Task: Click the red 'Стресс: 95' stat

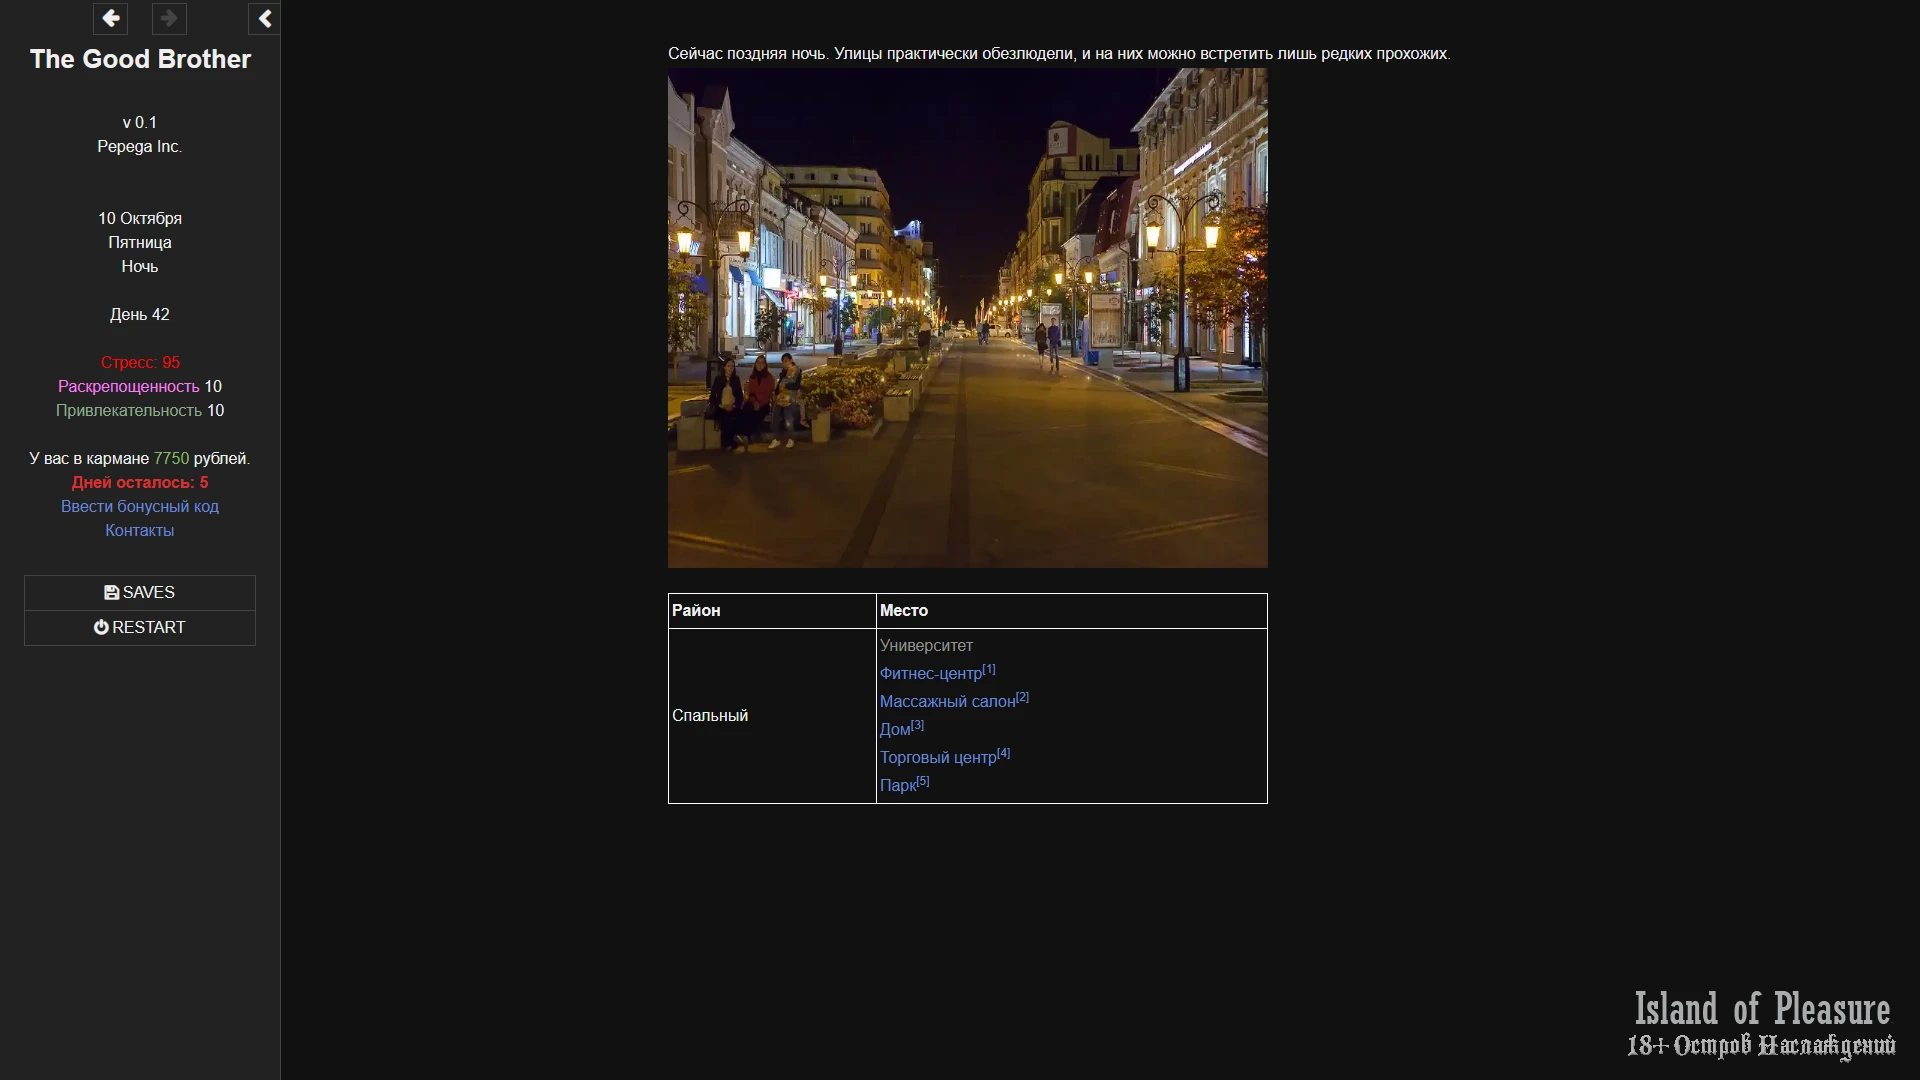Action: 140,363
